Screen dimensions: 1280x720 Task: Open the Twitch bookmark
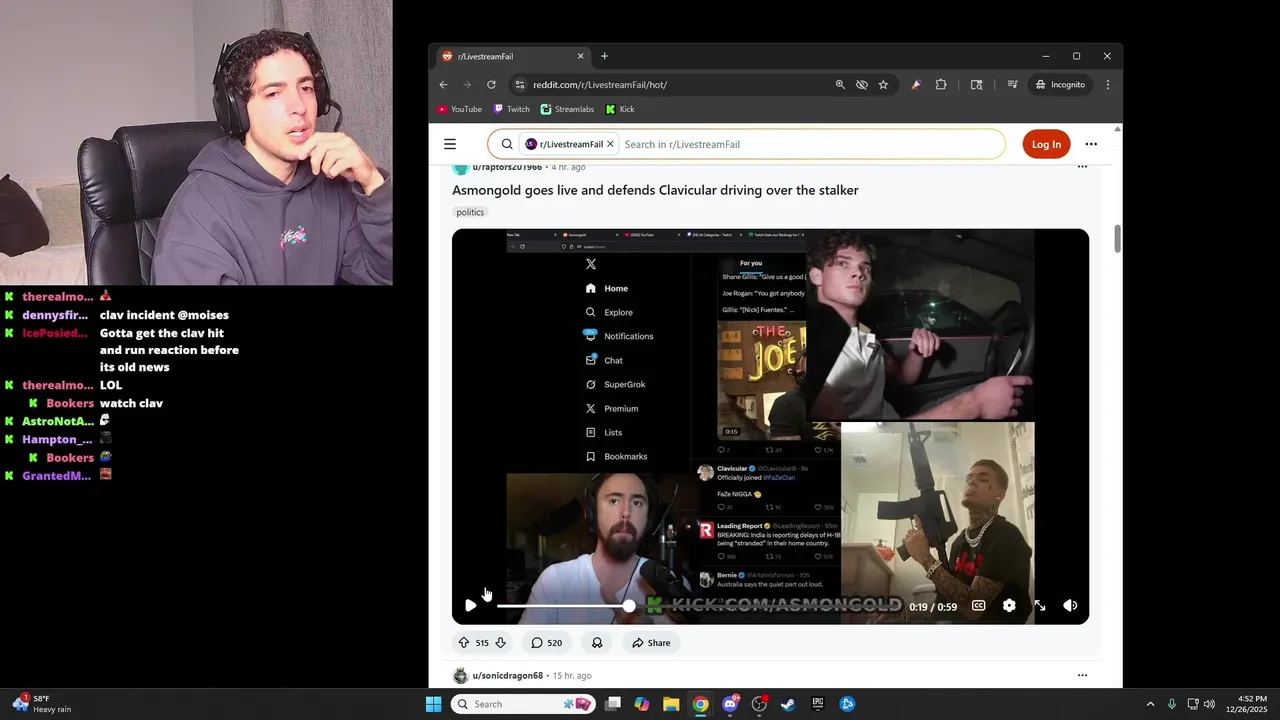coord(512,109)
